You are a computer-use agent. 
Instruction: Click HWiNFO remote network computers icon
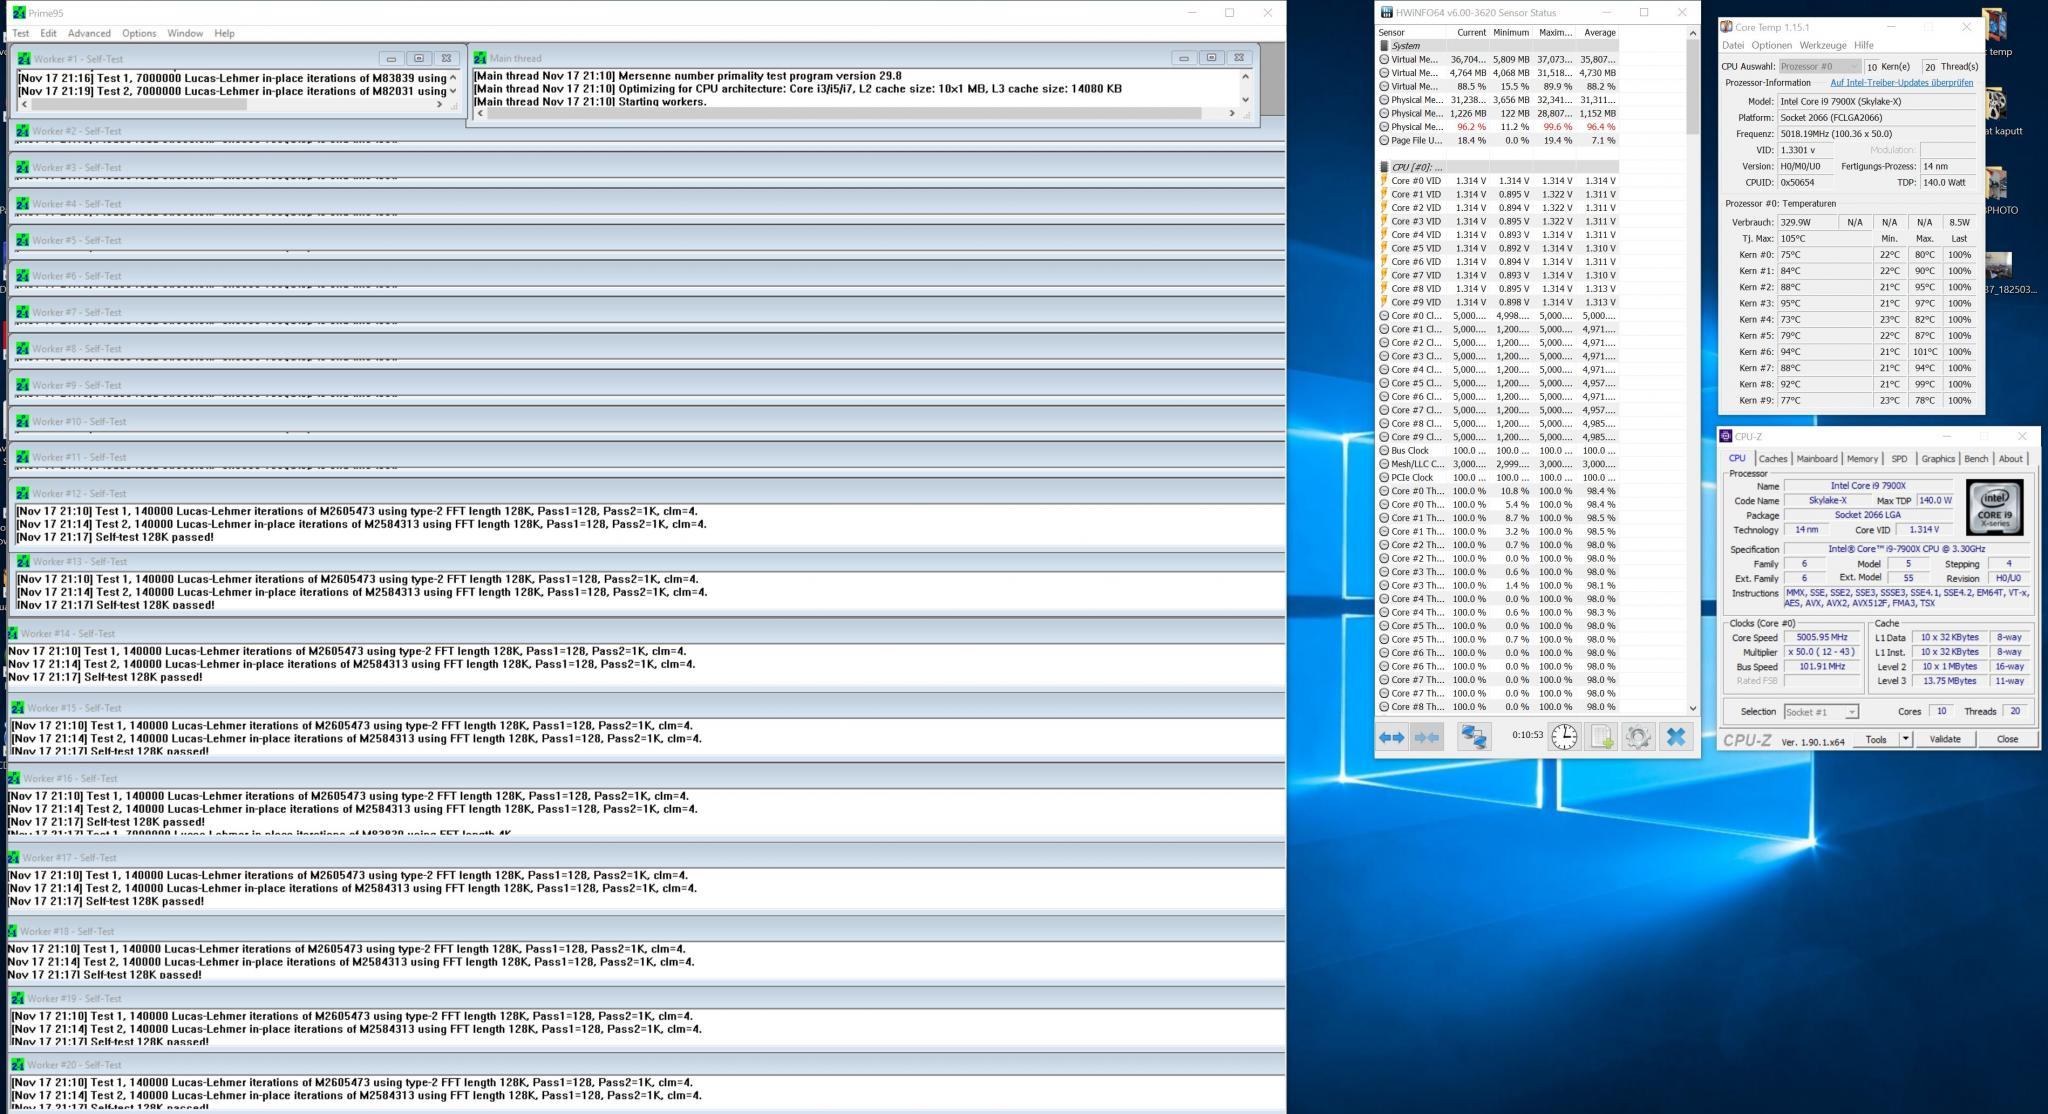click(x=1473, y=737)
